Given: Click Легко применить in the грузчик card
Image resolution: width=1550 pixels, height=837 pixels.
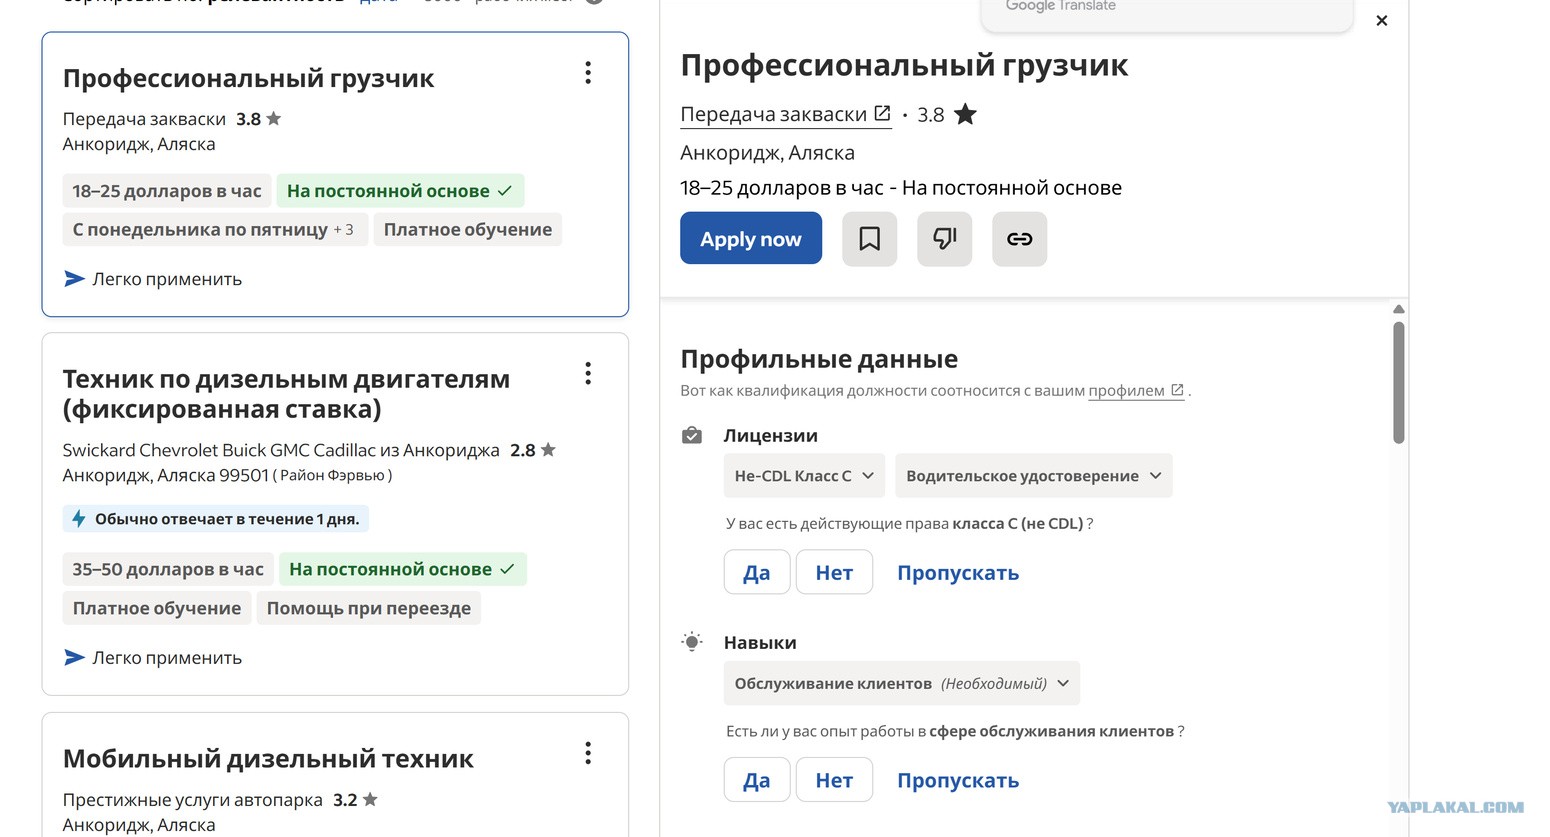Looking at the screenshot, I should pos(153,279).
